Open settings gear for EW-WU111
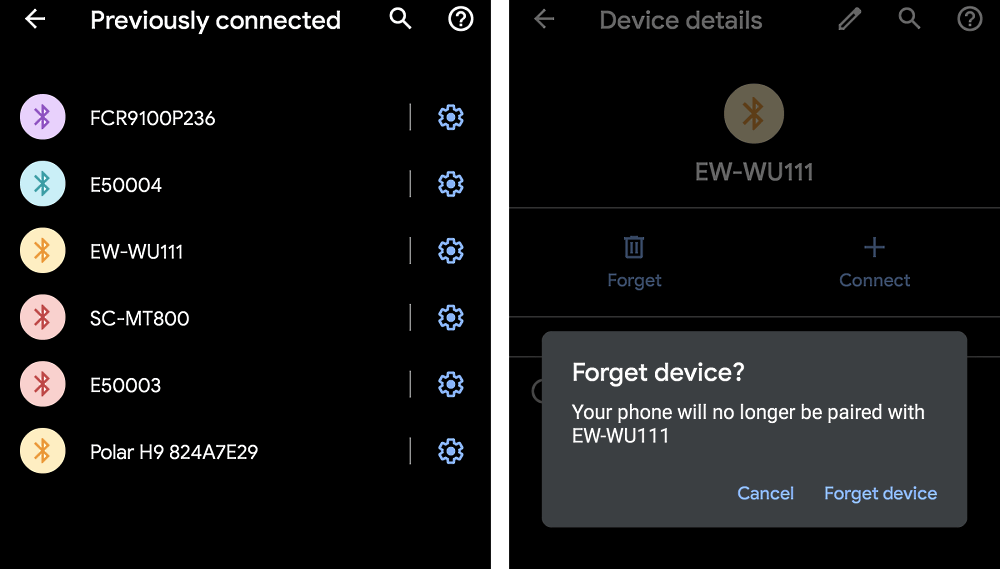This screenshot has width=1000, height=569. tap(451, 251)
